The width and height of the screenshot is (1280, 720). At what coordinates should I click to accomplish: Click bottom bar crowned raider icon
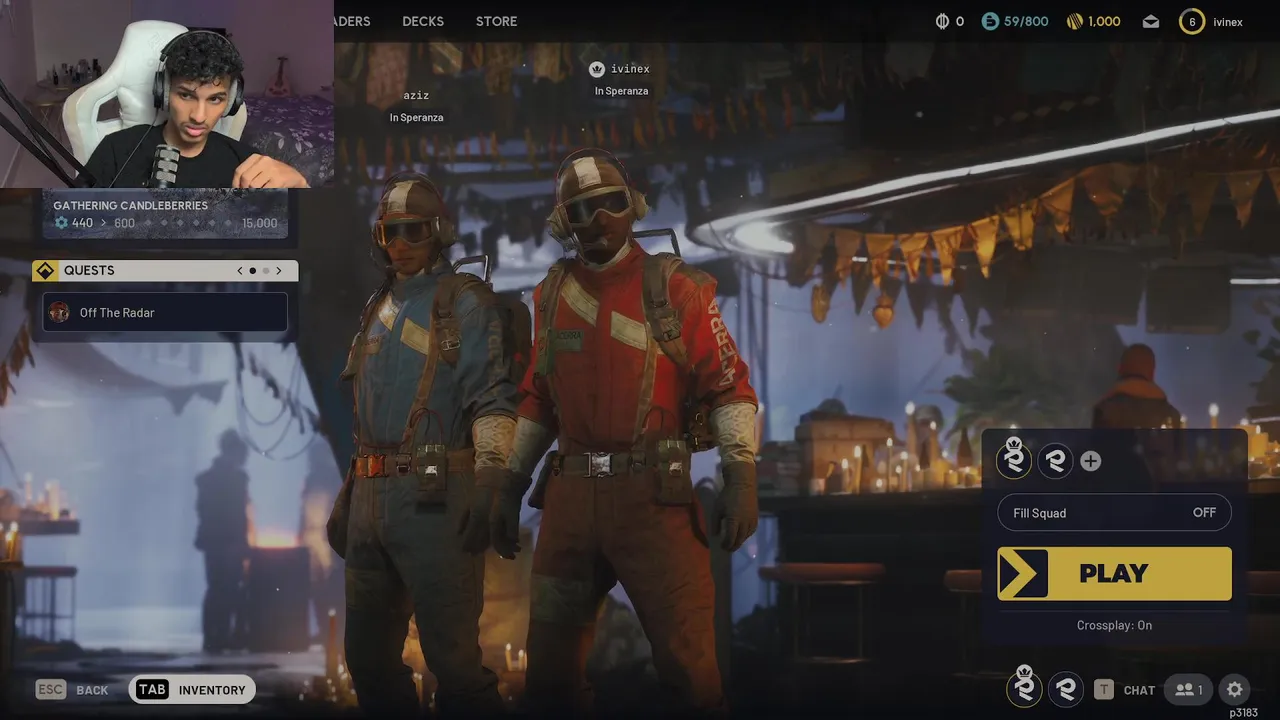pos(1025,687)
